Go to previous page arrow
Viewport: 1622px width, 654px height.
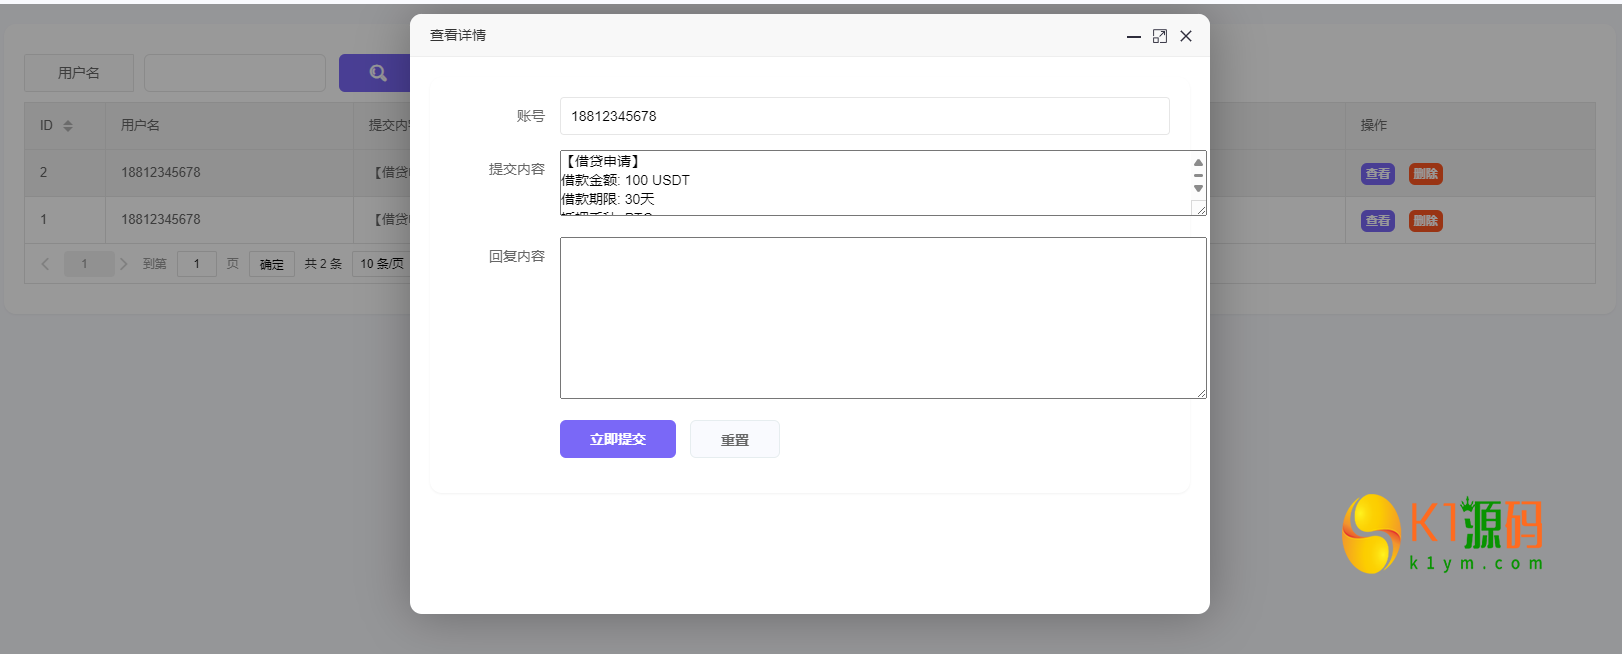click(x=45, y=264)
